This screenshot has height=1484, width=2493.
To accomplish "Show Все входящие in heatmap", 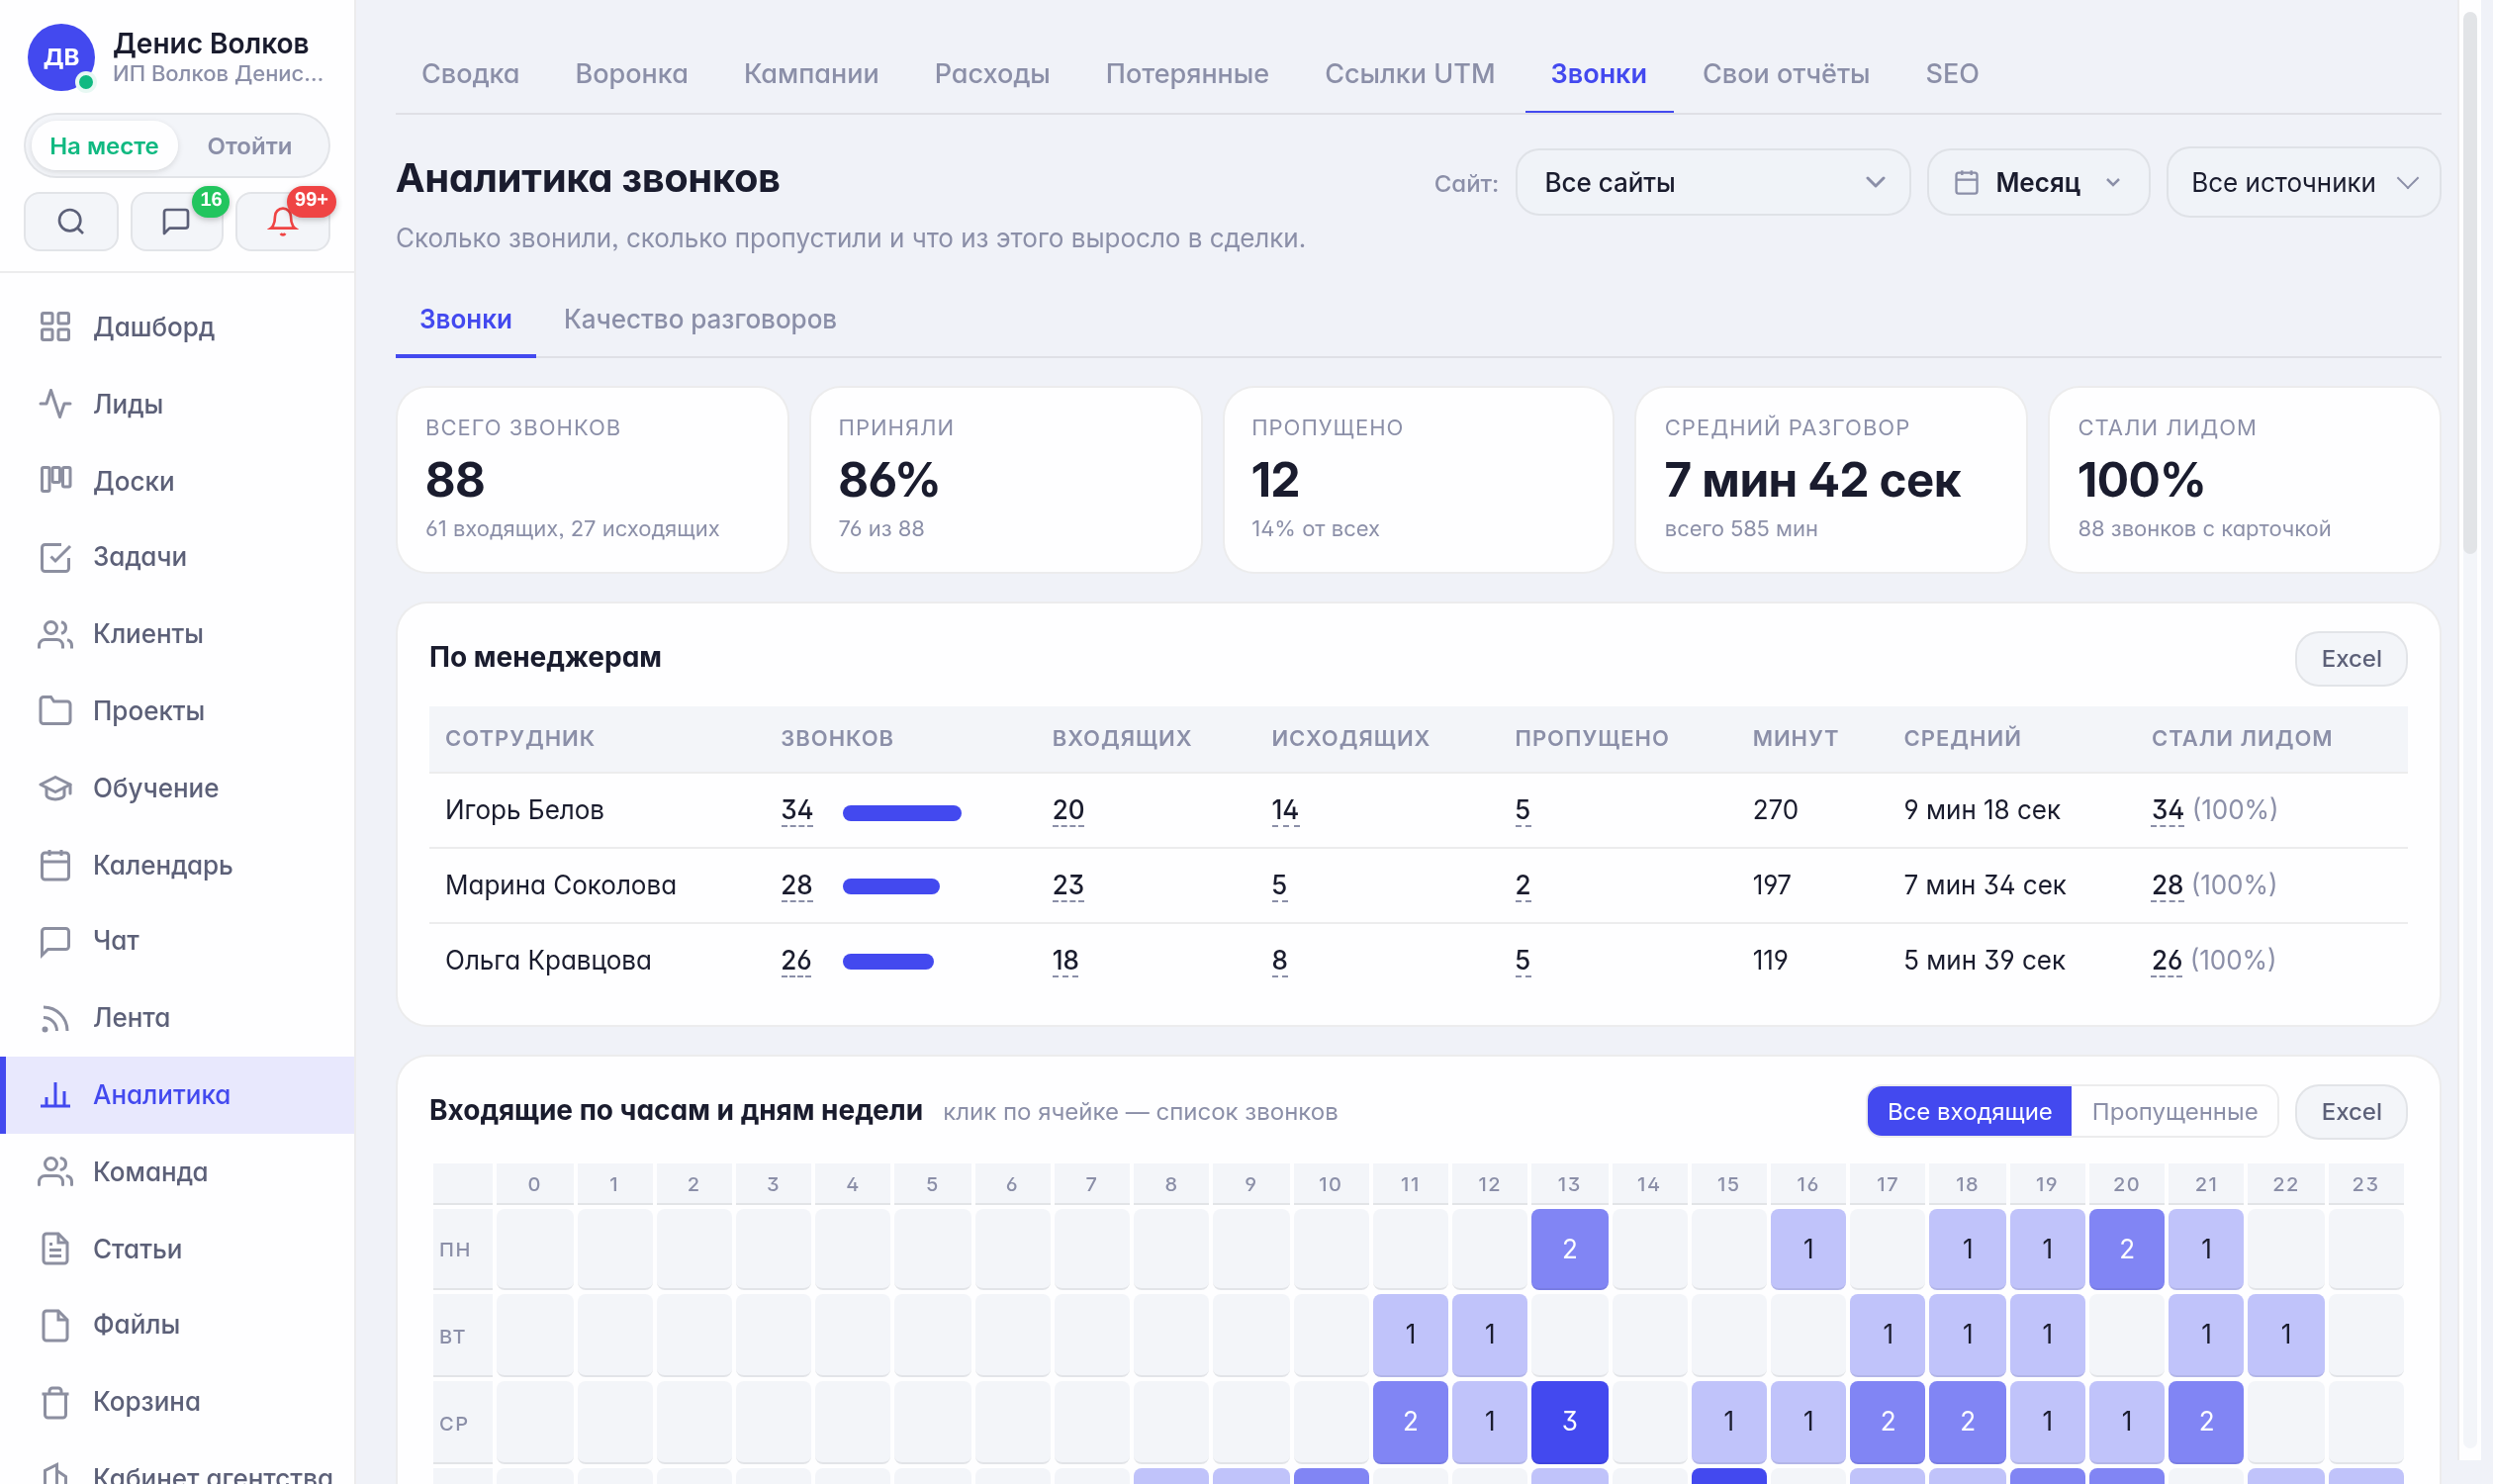I will tap(1969, 1112).
